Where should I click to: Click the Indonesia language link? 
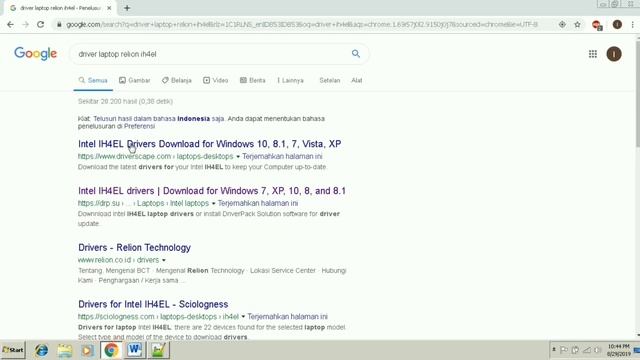[x=193, y=118]
